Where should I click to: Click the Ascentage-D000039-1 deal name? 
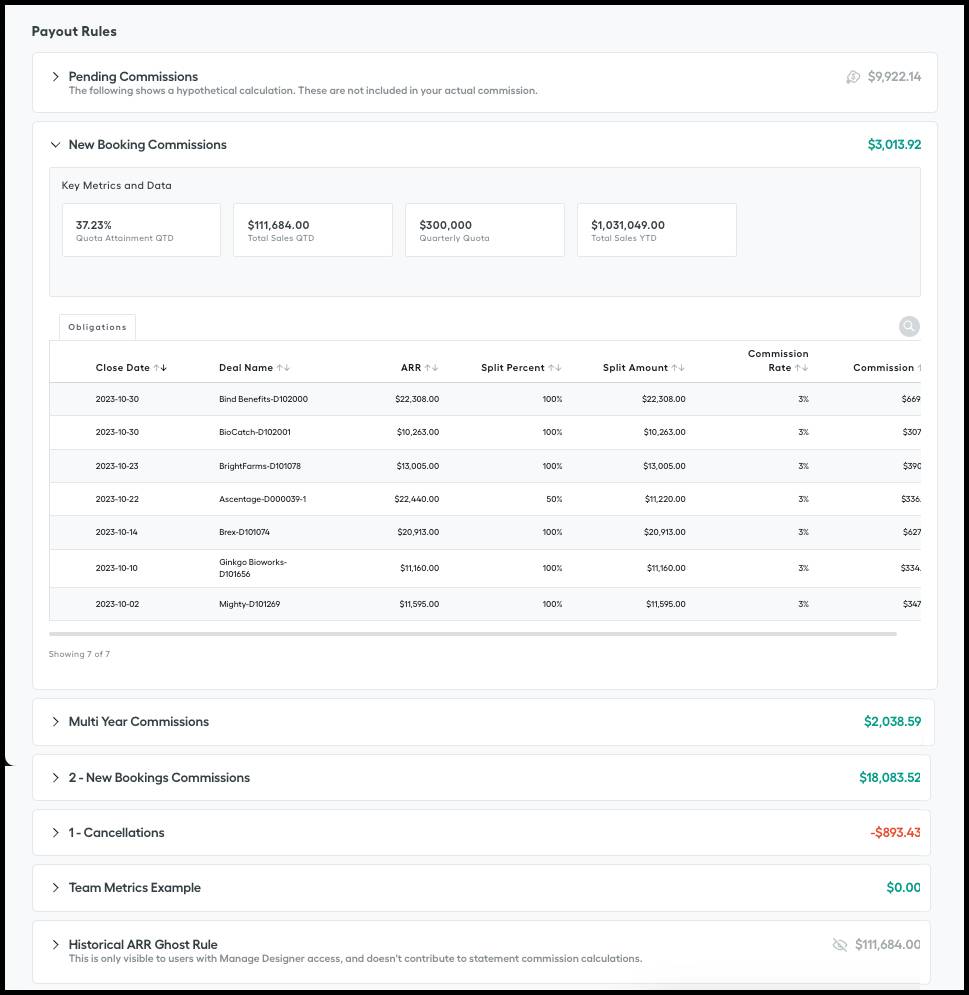pos(262,499)
